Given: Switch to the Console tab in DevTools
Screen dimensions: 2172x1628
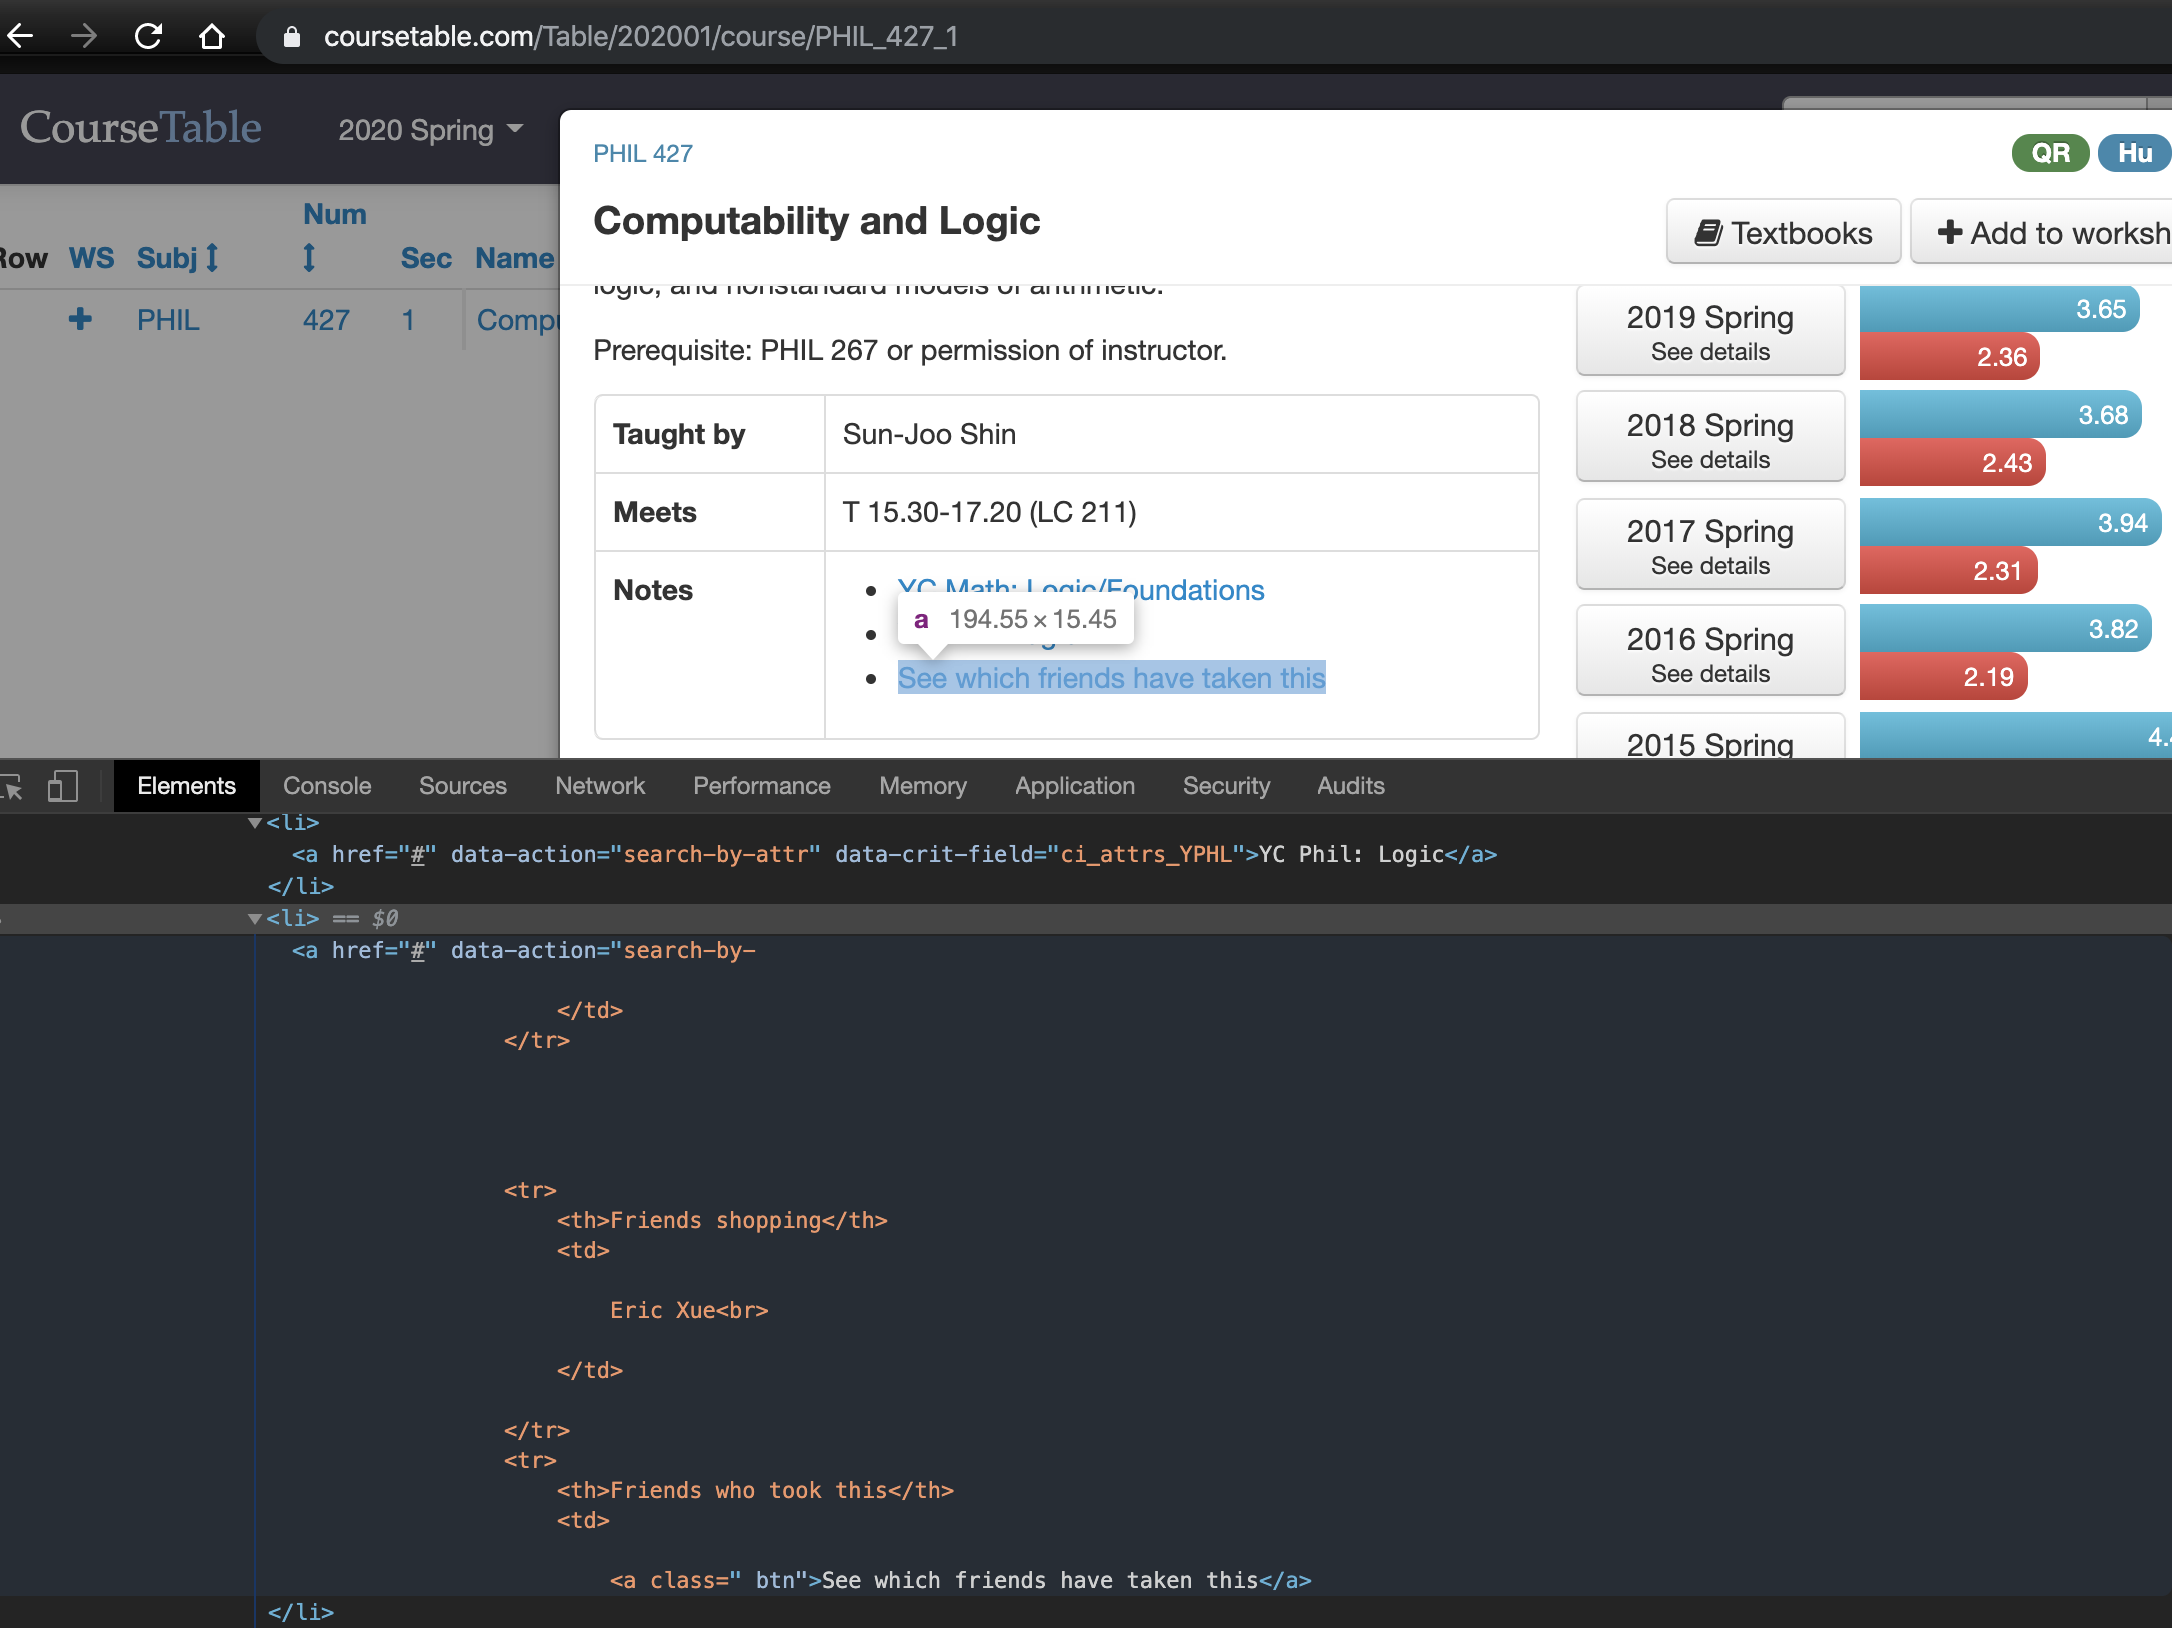Looking at the screenshot, I should tap(326, 786).
